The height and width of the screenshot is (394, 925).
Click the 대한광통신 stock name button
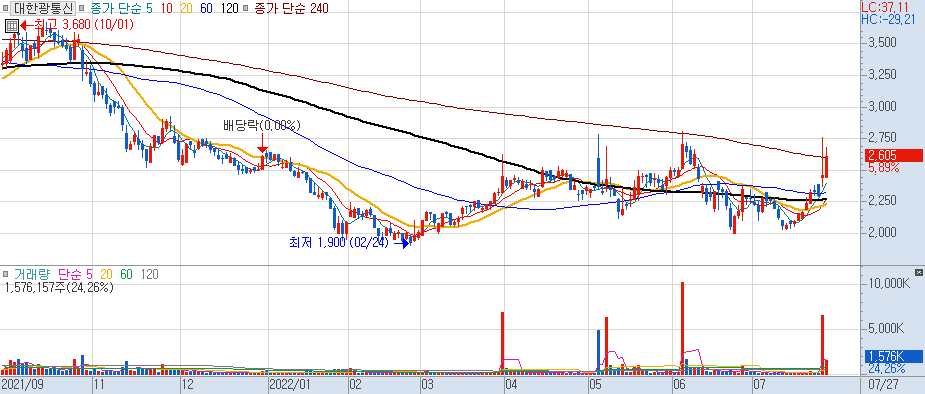tap(44, 8)
